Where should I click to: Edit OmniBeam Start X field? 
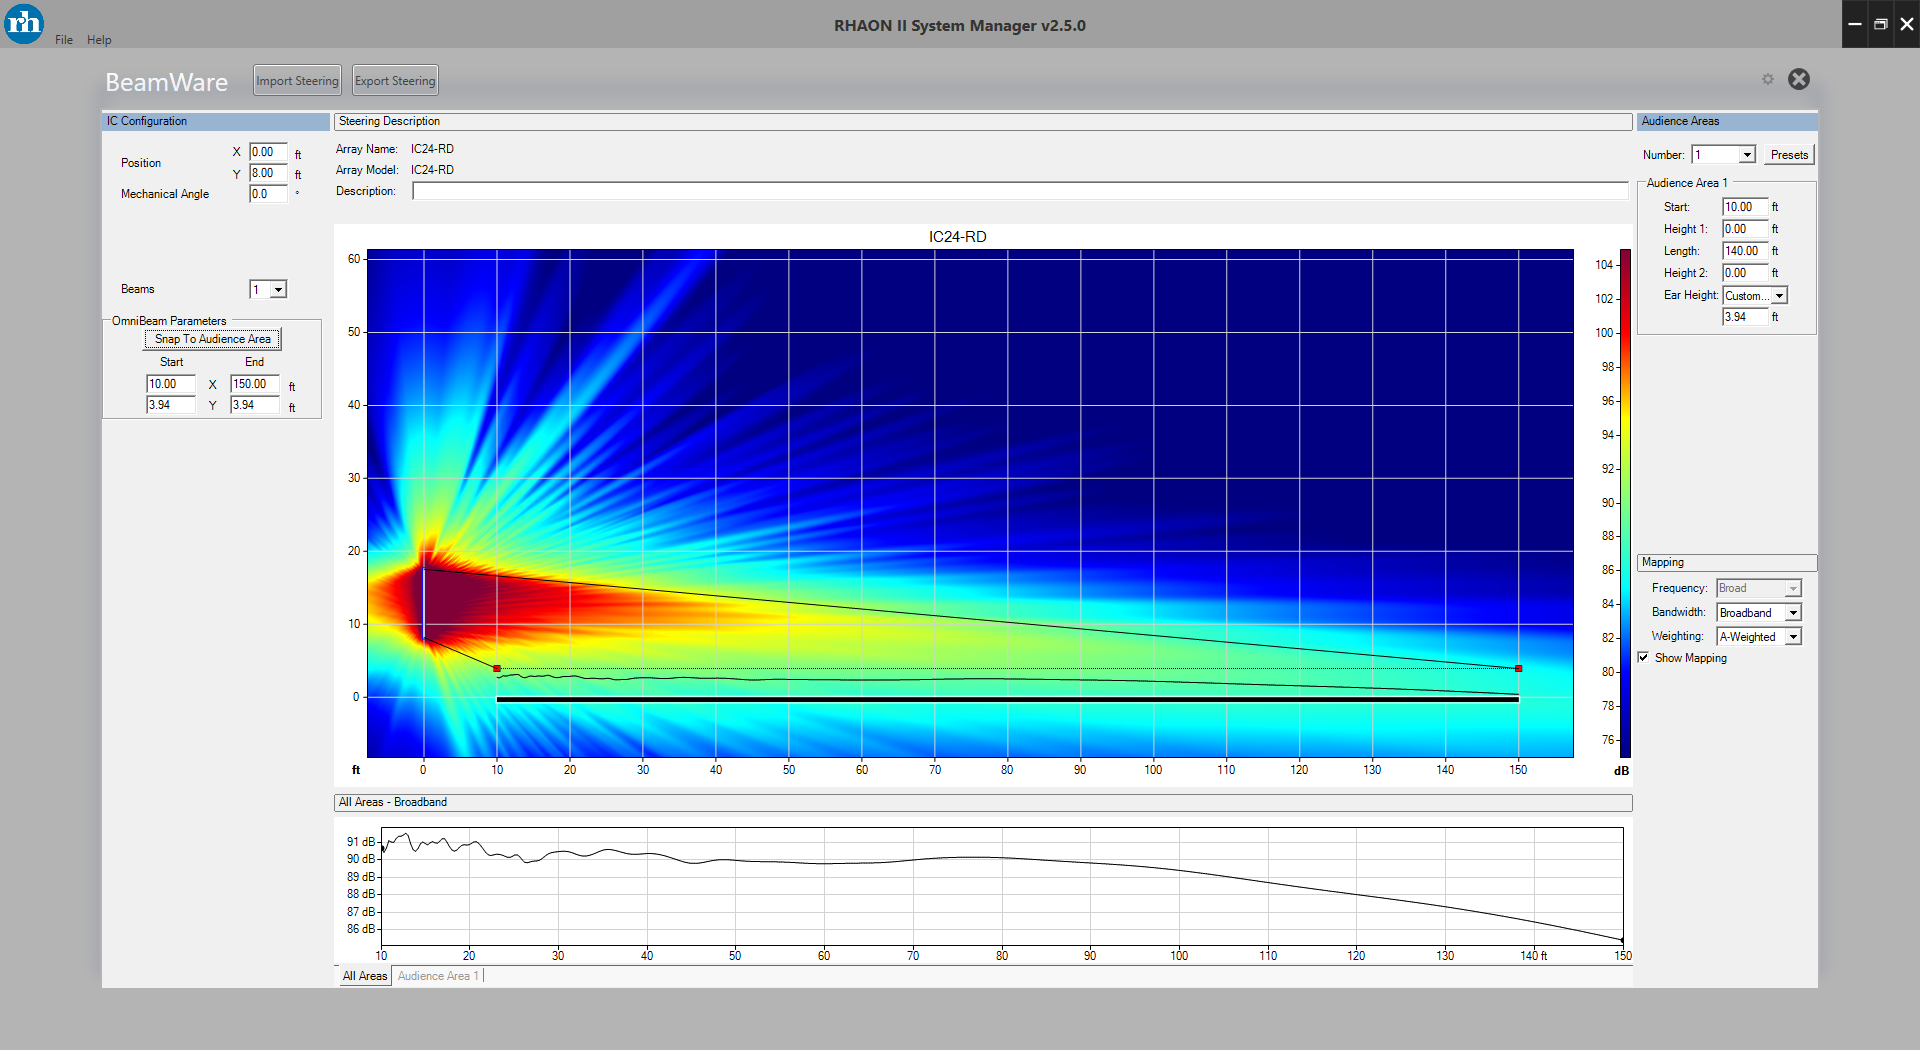click(x=171, y=384)
